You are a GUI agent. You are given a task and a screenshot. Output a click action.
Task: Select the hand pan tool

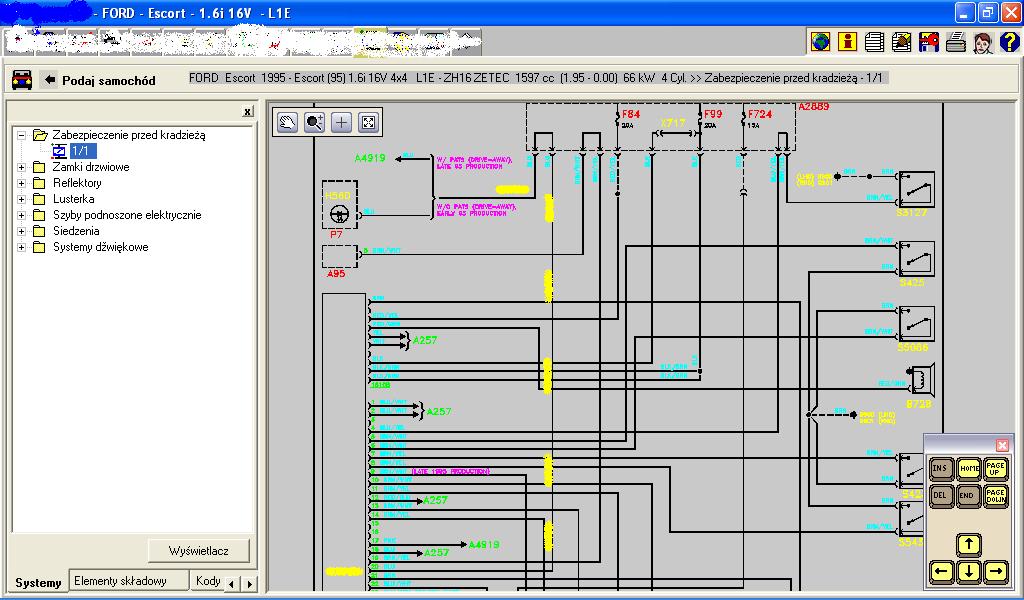coord(288,122)
